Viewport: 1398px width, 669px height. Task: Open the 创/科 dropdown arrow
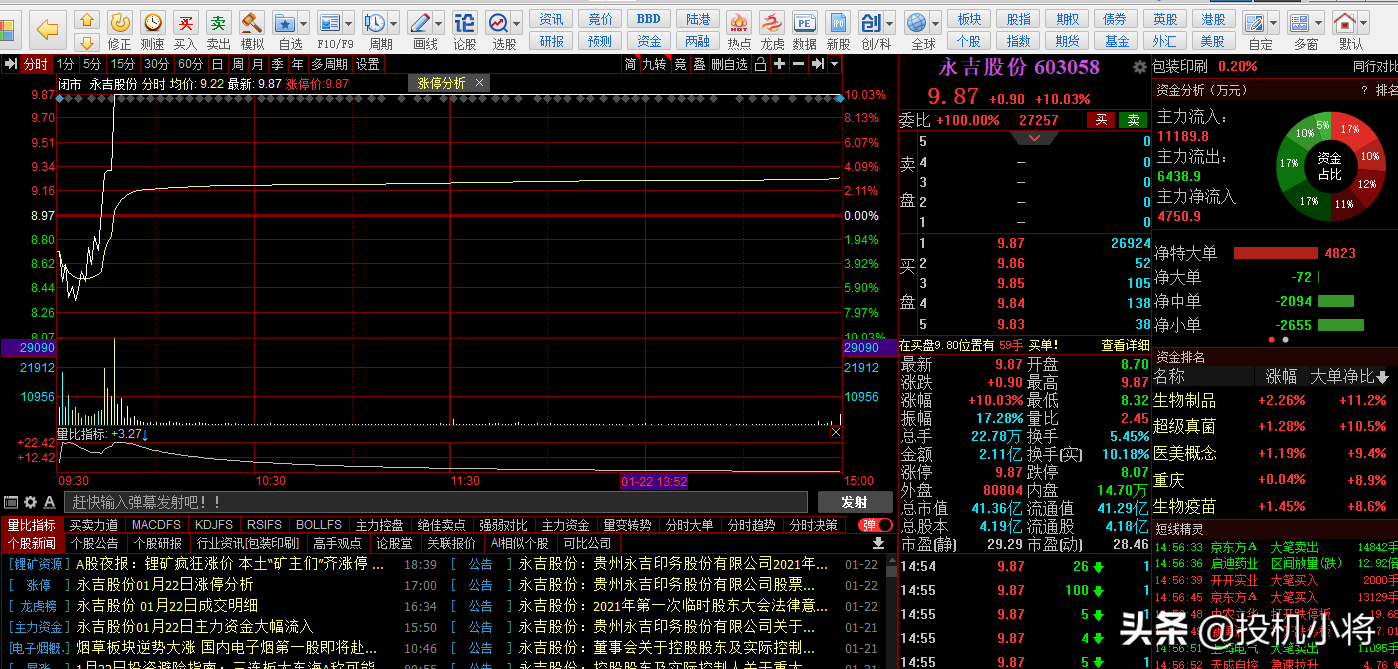pos(889,22)
